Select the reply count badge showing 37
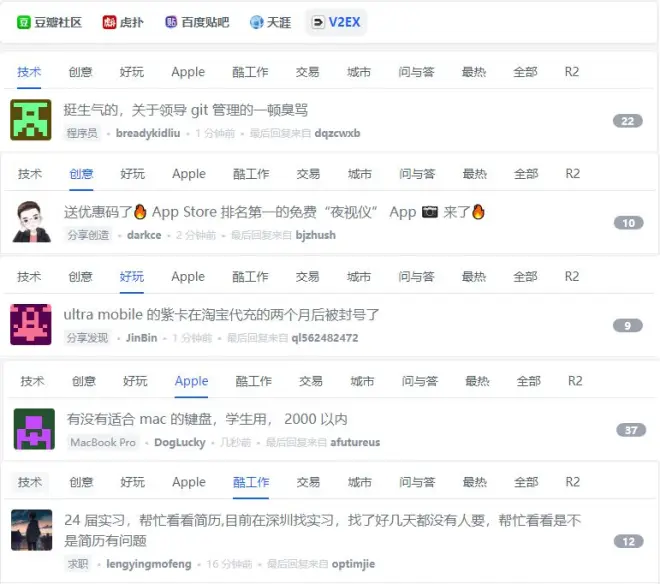 click(x=631, y=430)
